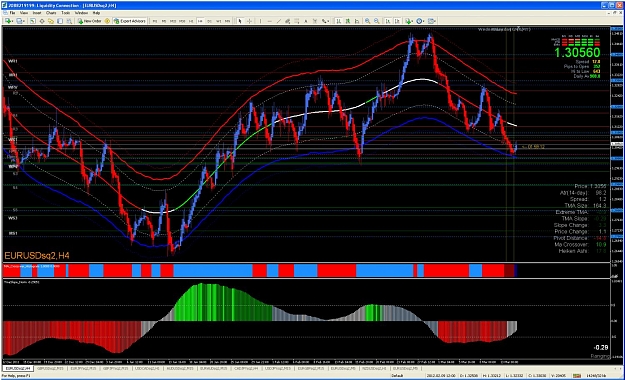625x380 pixels.
Task: Switch to the NZDUSDsq2 chart tab
Action: click(x=375, y=369)
